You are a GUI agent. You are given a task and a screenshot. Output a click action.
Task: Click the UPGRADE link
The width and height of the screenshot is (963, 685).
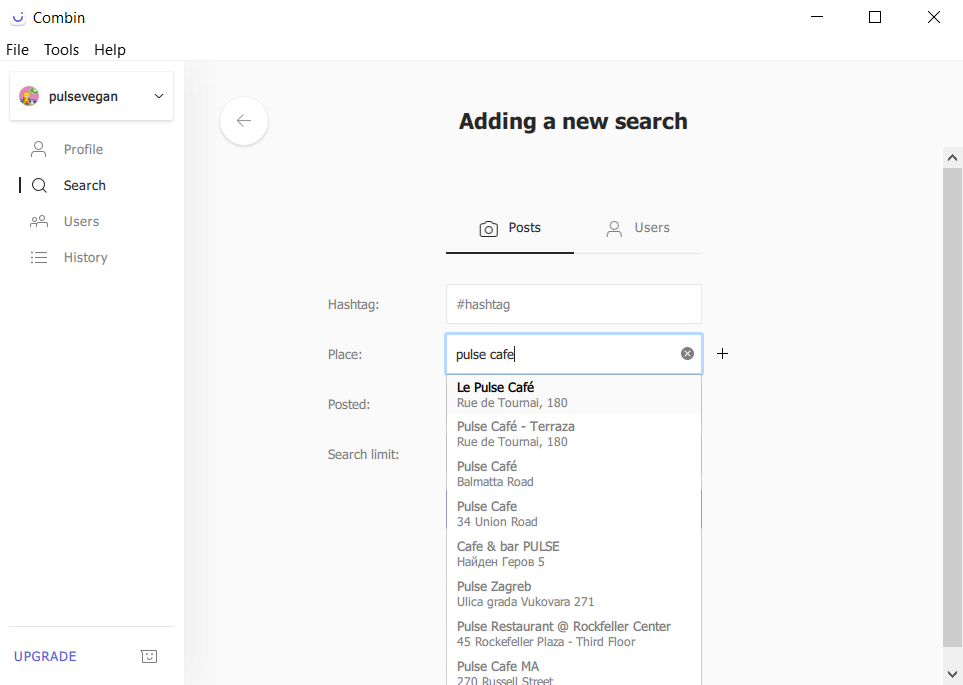(x=45, y=656)
